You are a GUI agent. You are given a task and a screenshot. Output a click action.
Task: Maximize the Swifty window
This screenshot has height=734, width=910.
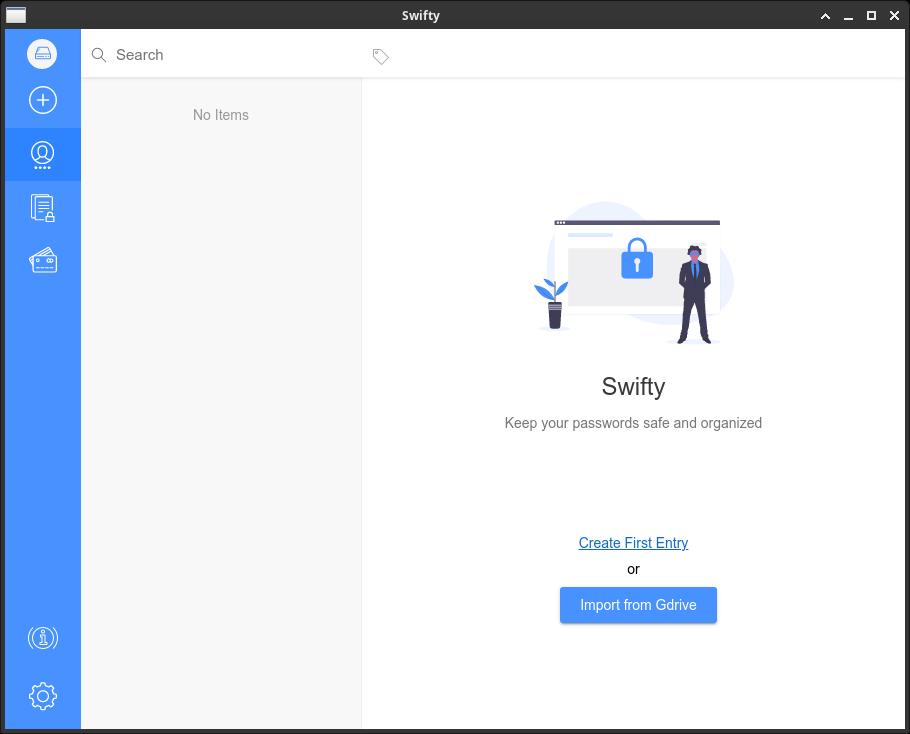tap(871, 16)
